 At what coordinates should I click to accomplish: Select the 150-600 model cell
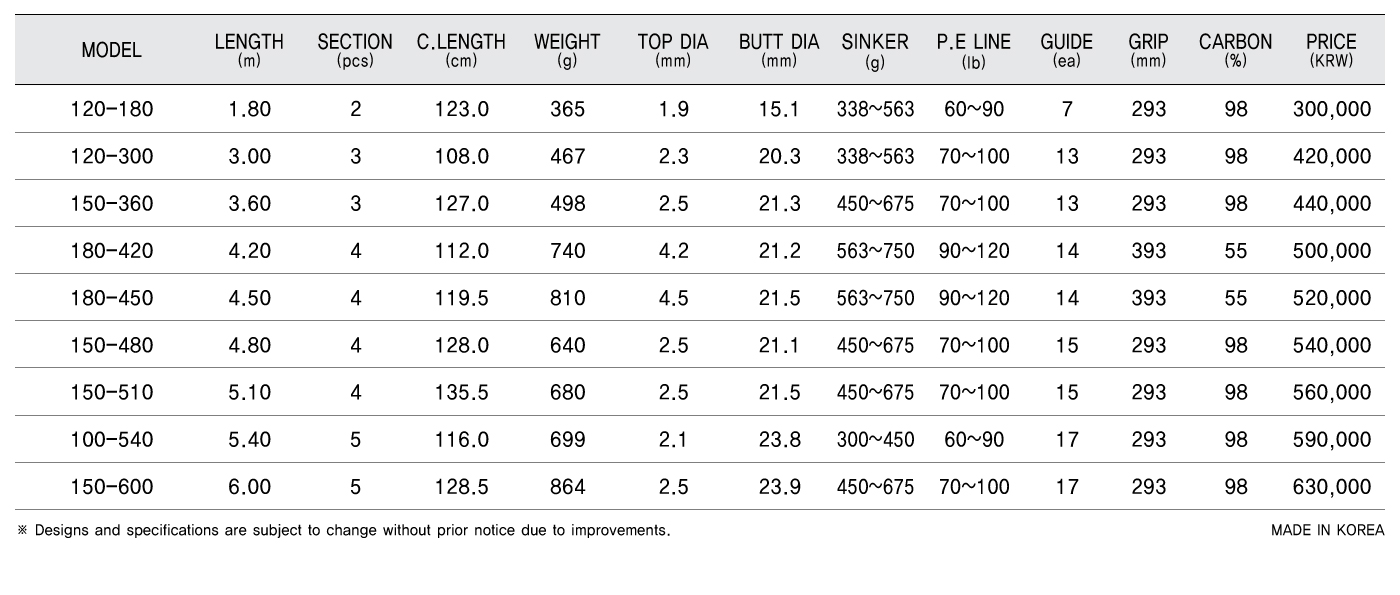[112, 487]
